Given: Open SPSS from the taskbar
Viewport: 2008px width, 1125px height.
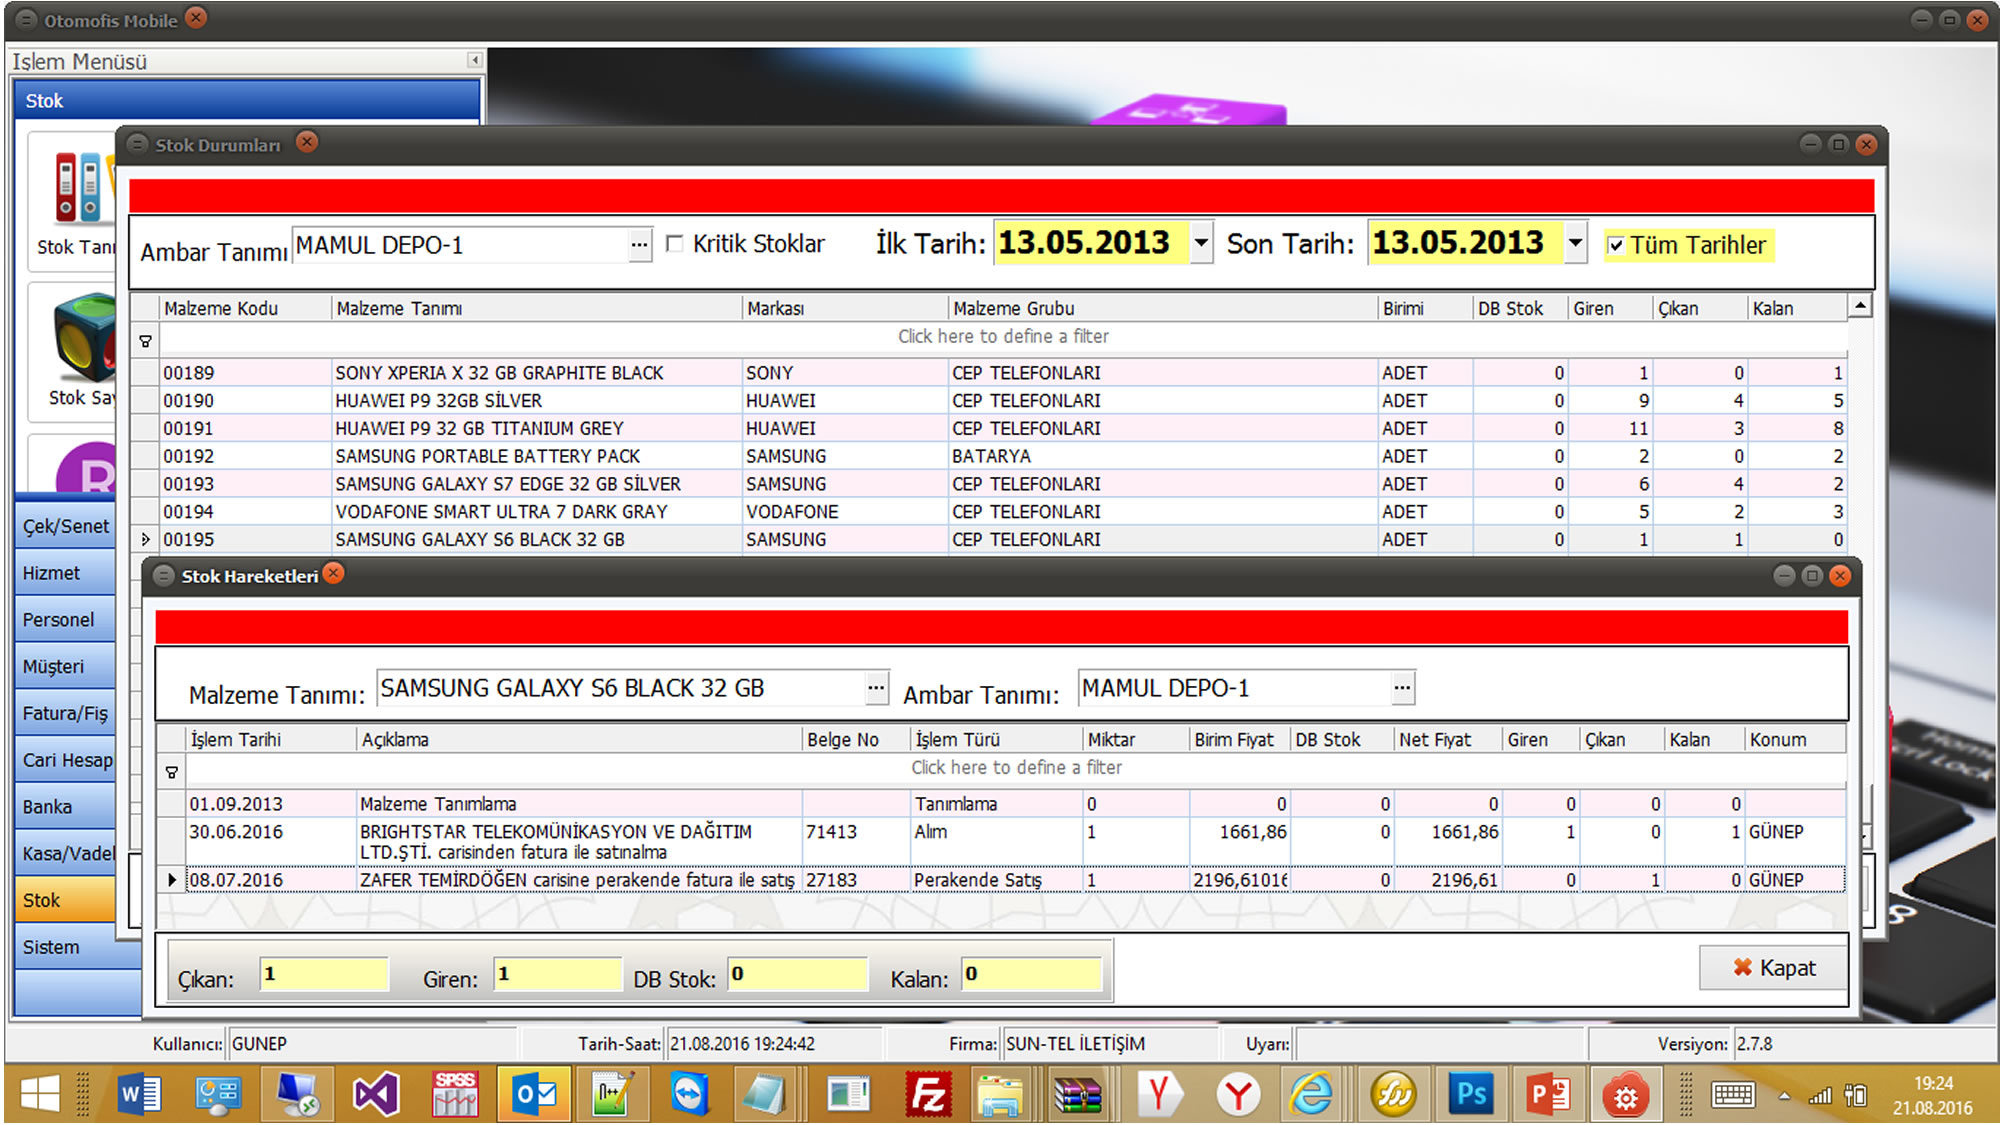Looking at the screenshot, I should click(x=455, y=1095).
